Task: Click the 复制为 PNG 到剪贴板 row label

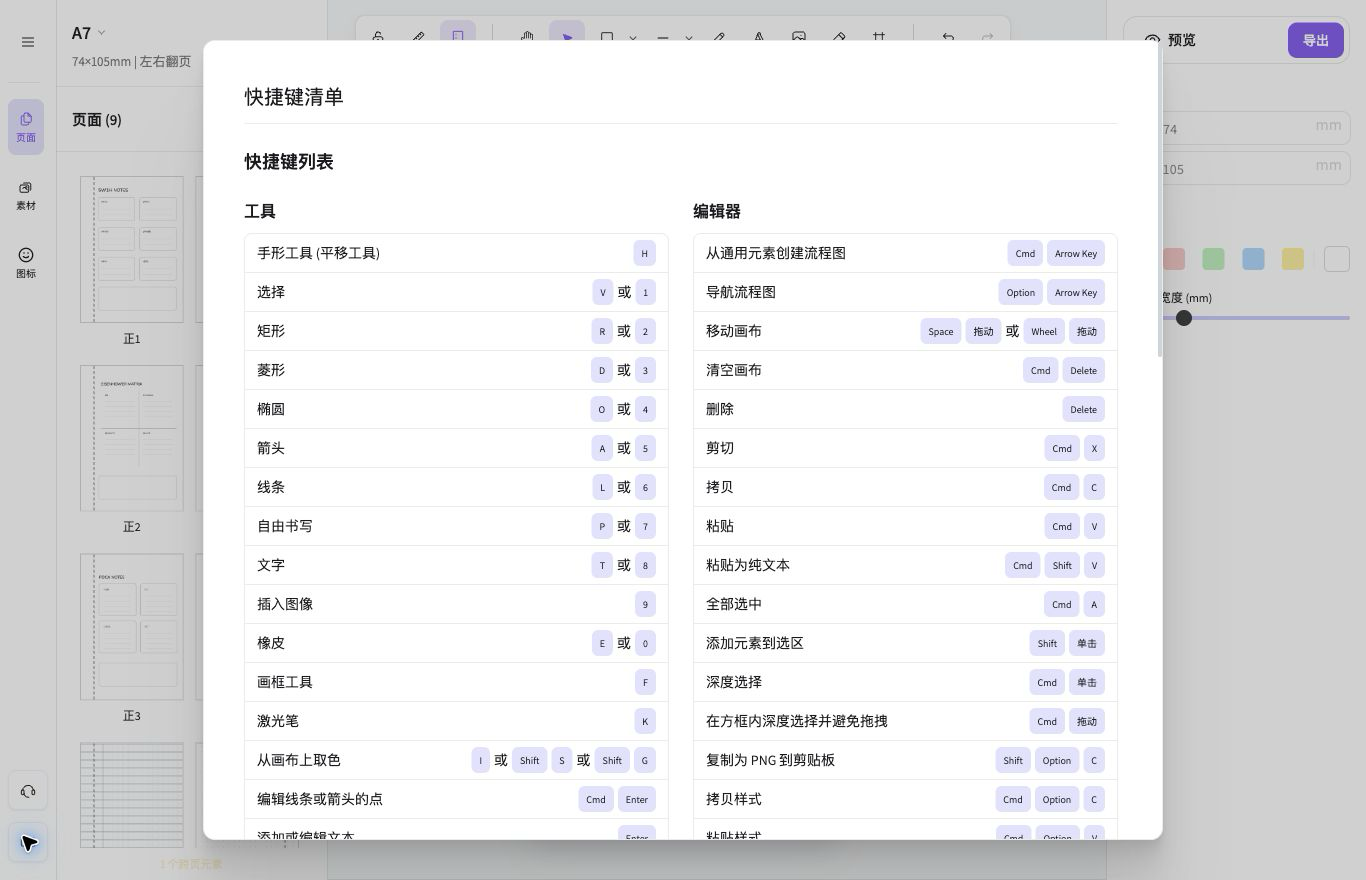Action: (770, 760)
